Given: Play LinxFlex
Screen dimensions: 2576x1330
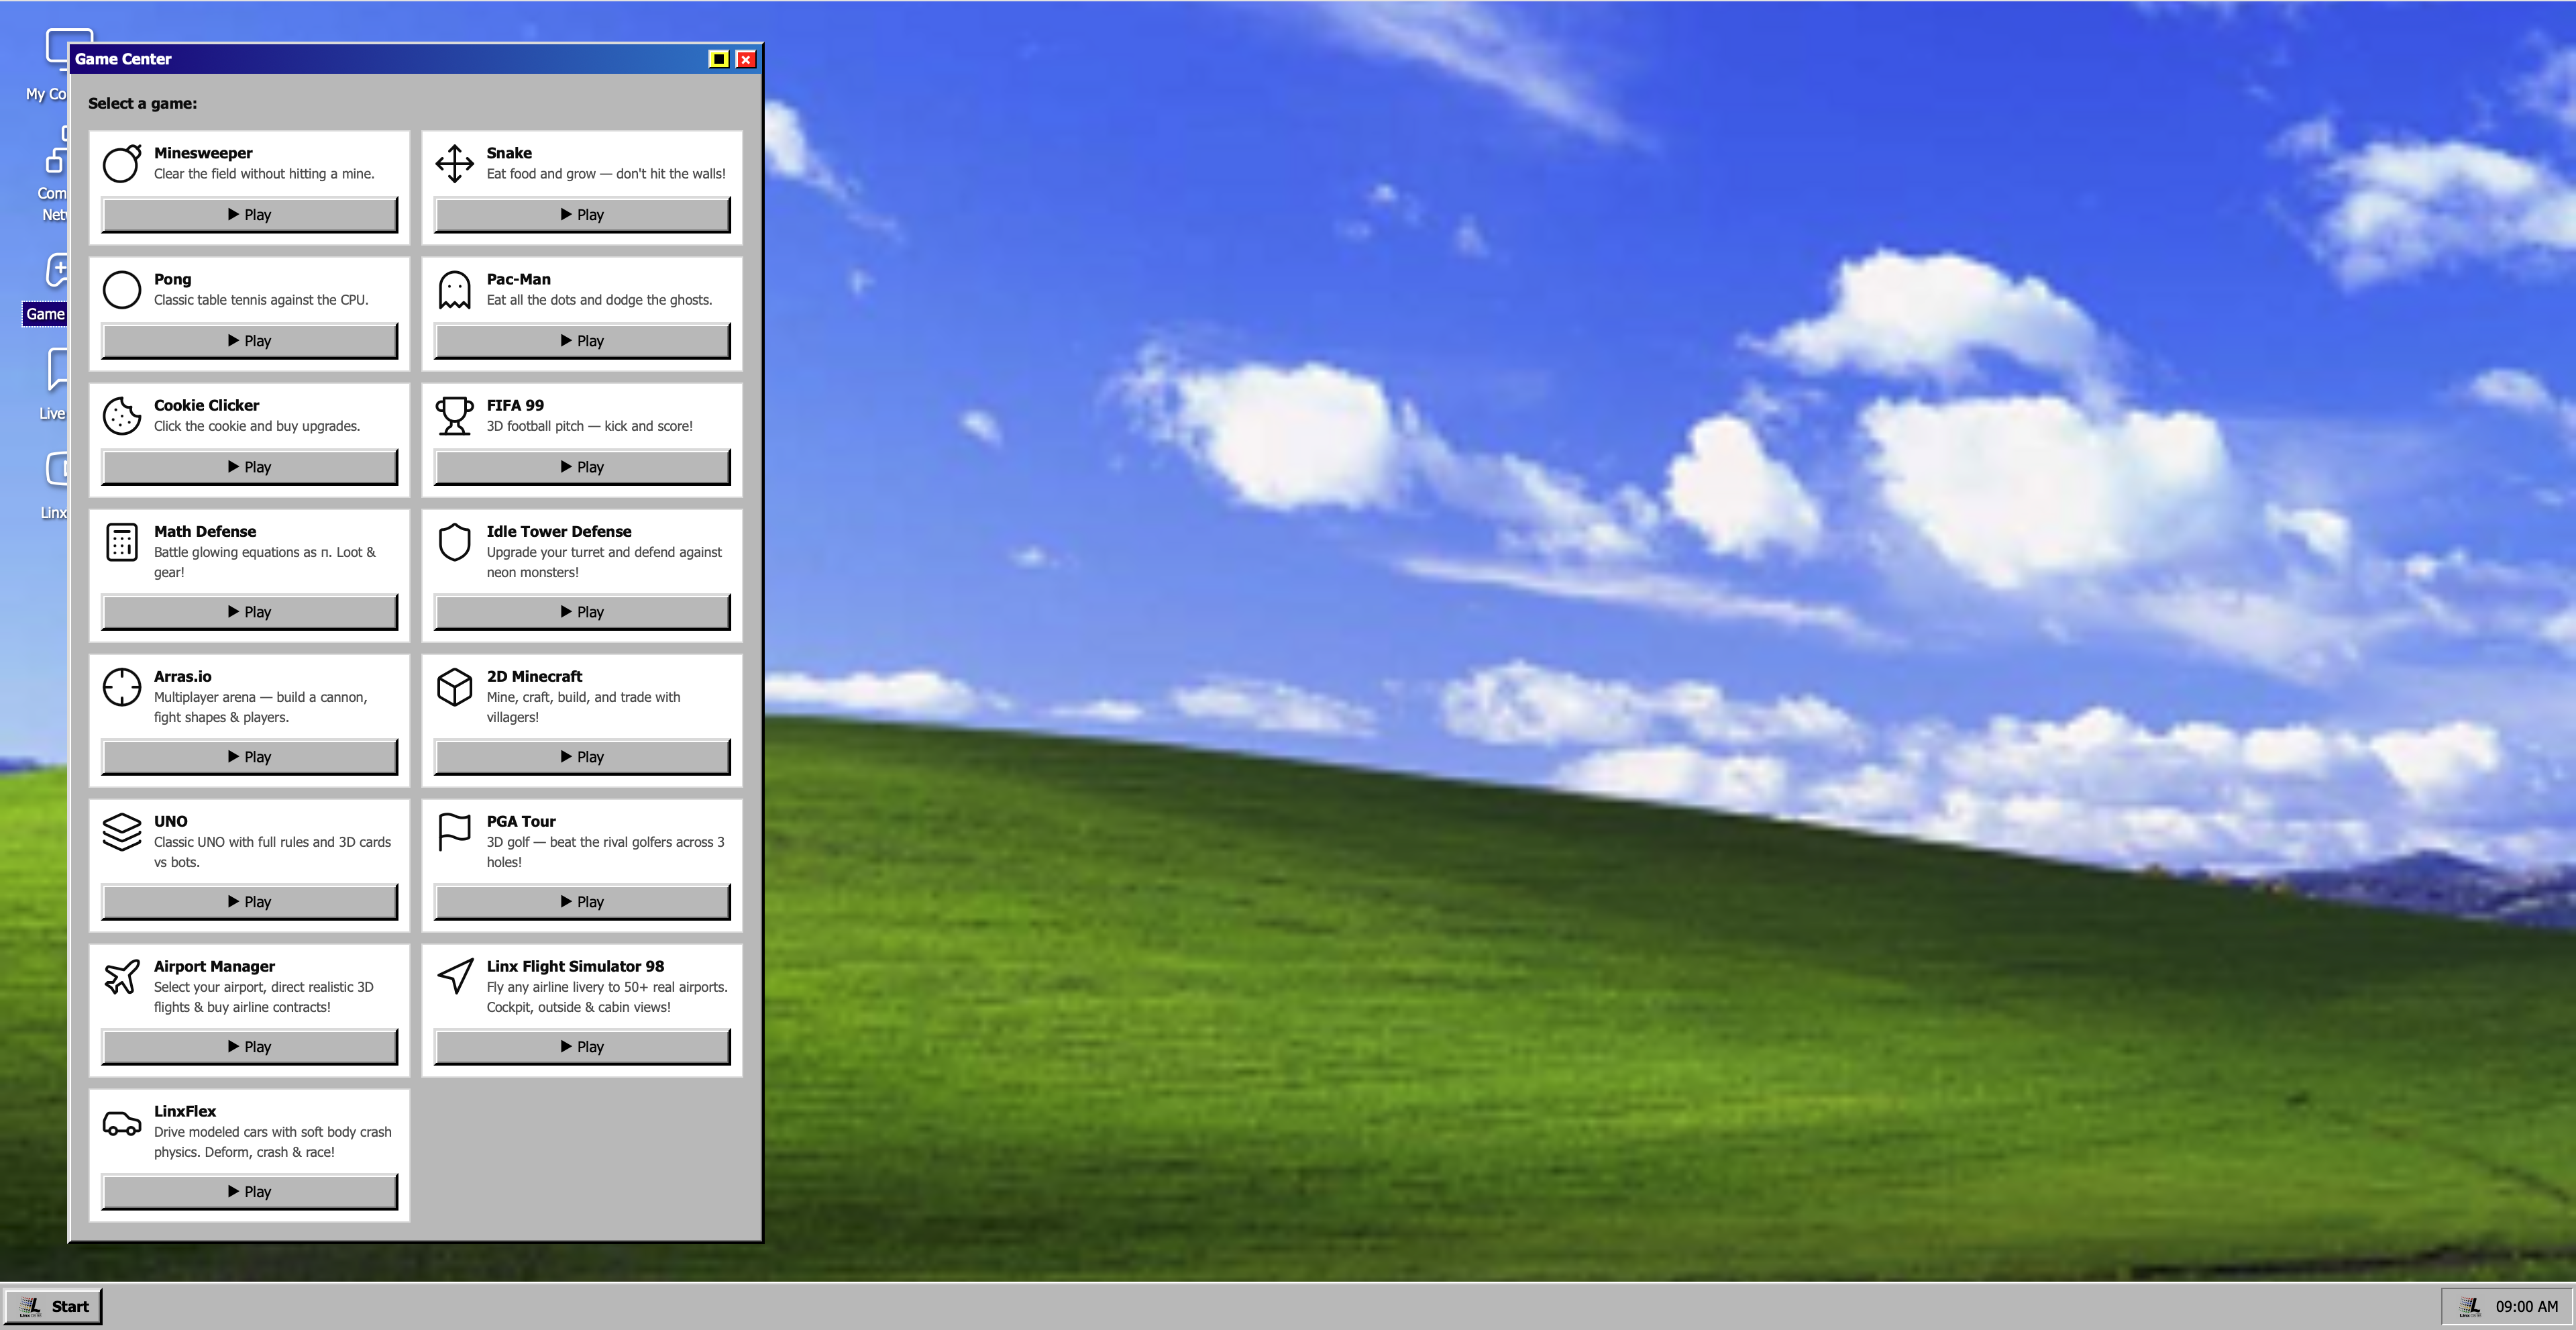Looking at the screenshot, I should coord(250,1192).
